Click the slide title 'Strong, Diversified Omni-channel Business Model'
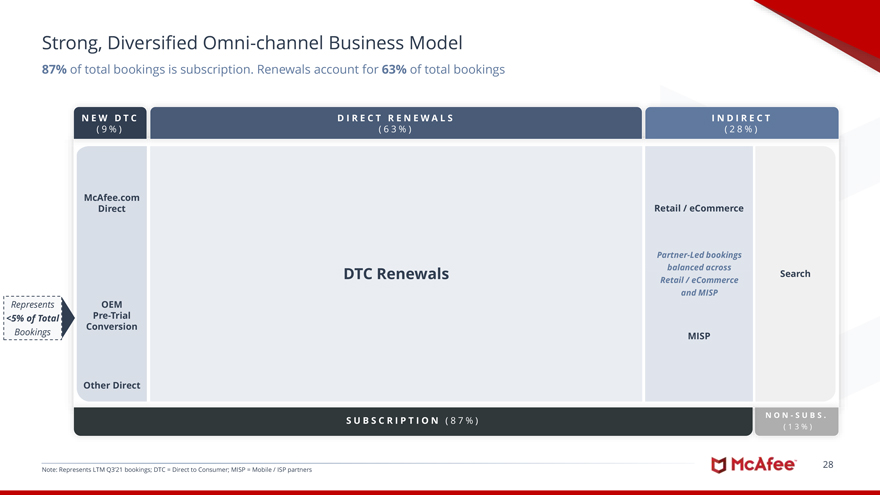 [x=252, y=43]
